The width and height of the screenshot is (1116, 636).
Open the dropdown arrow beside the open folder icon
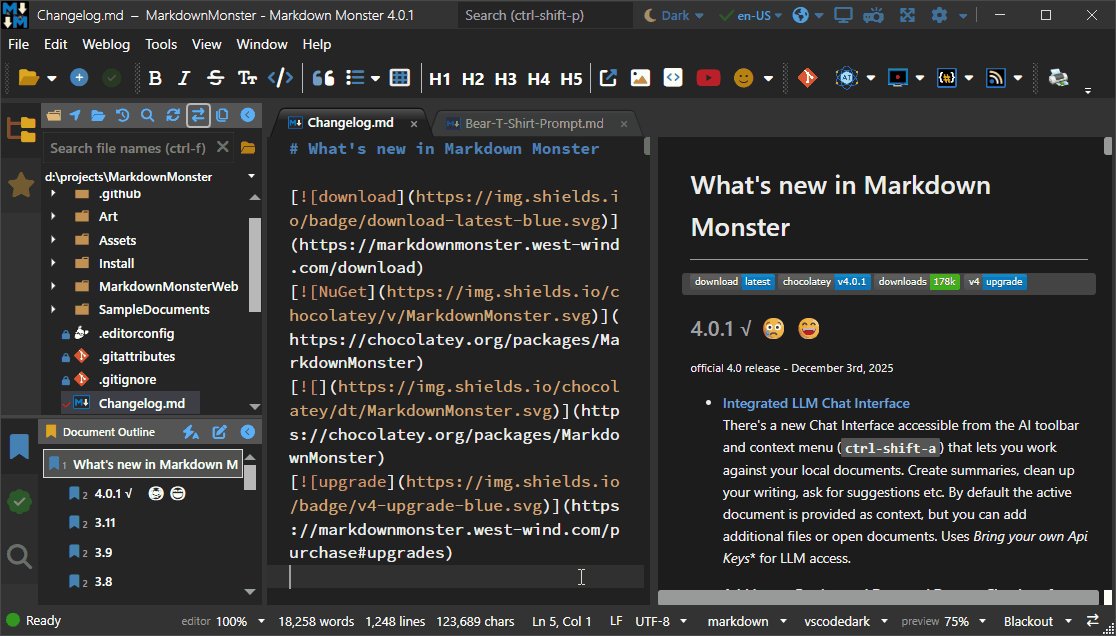tap(51, 78)
